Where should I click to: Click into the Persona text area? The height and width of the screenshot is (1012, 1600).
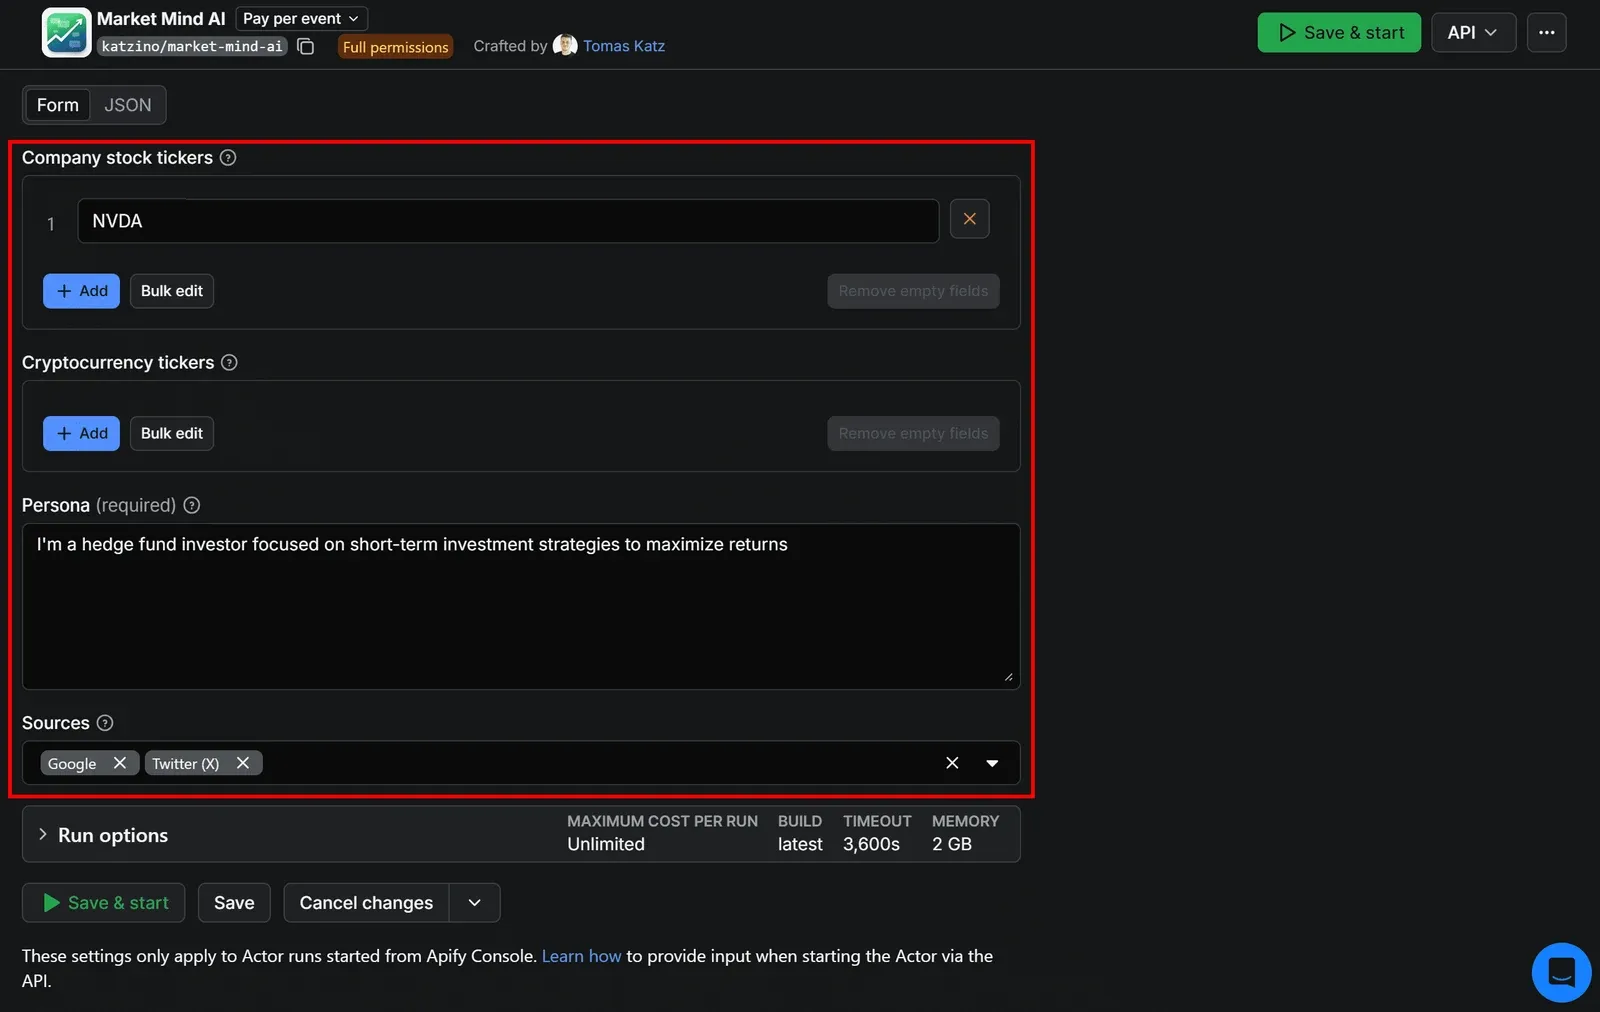click(521, 606)
